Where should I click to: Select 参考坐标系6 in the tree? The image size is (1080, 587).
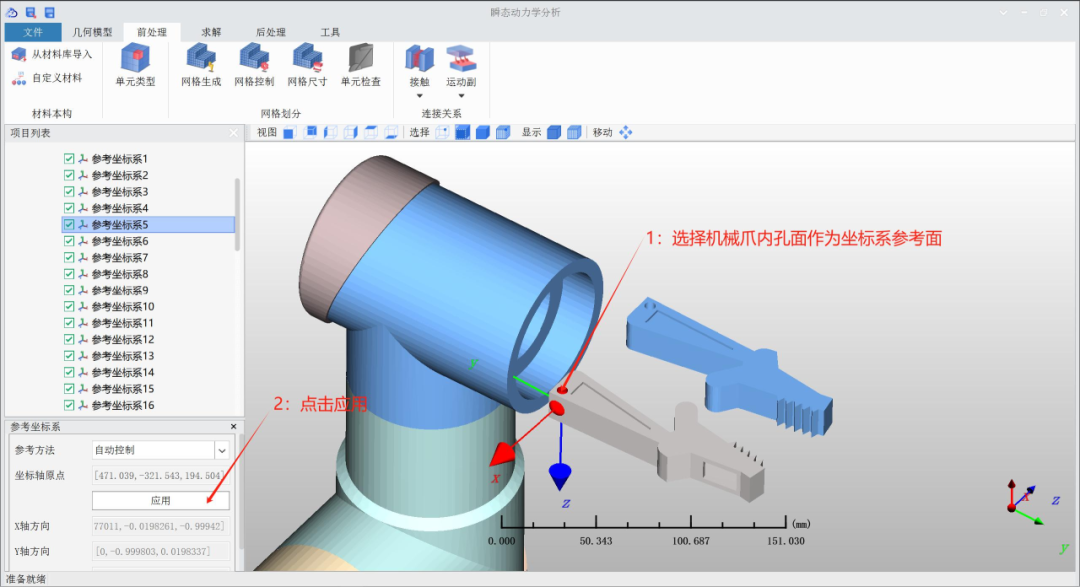pos(120,241)
